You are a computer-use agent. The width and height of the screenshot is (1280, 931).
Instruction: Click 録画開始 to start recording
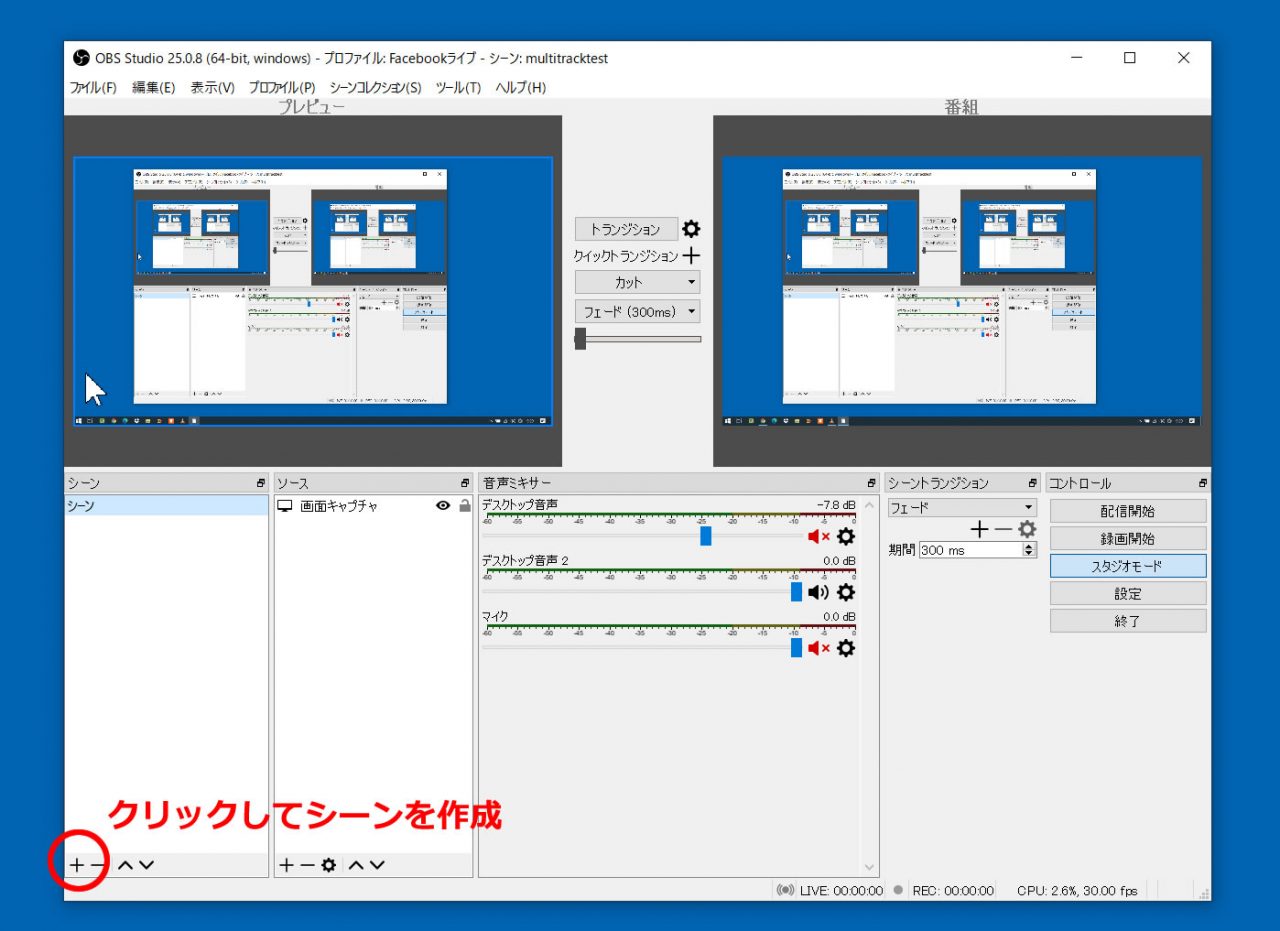click(1128, 538)
